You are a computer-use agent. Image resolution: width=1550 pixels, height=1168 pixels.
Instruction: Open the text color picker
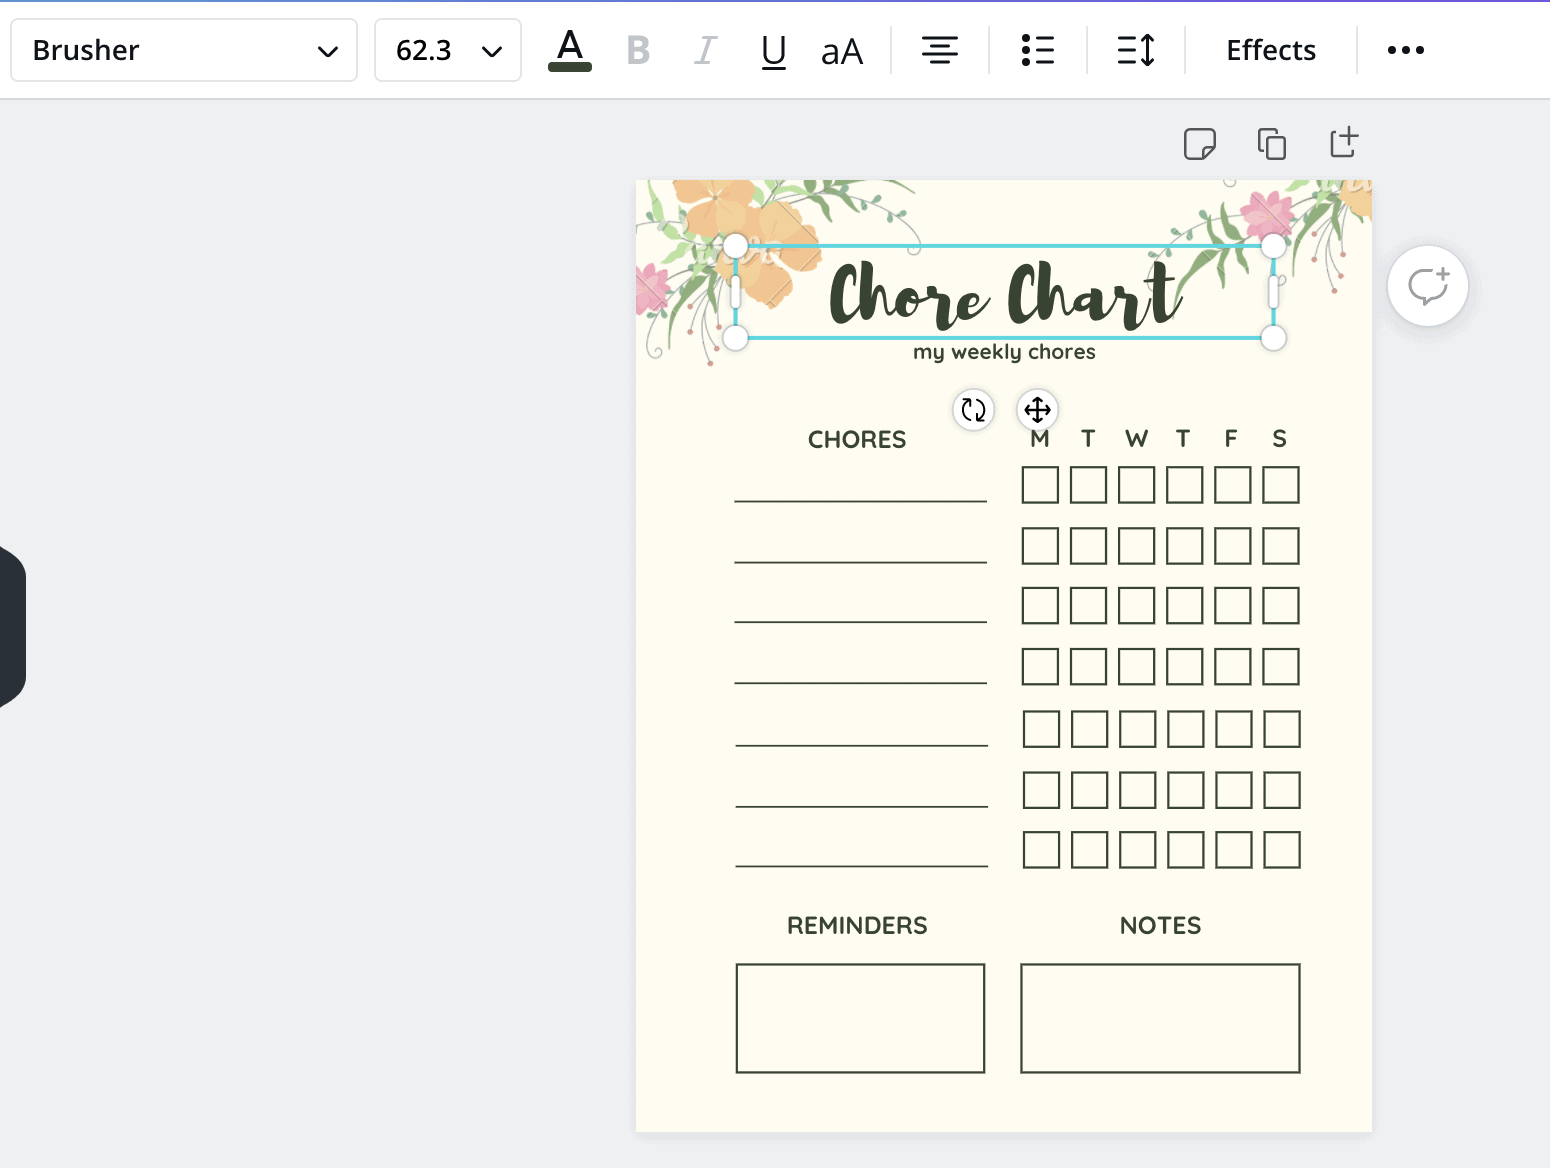(x=569, y=50)
